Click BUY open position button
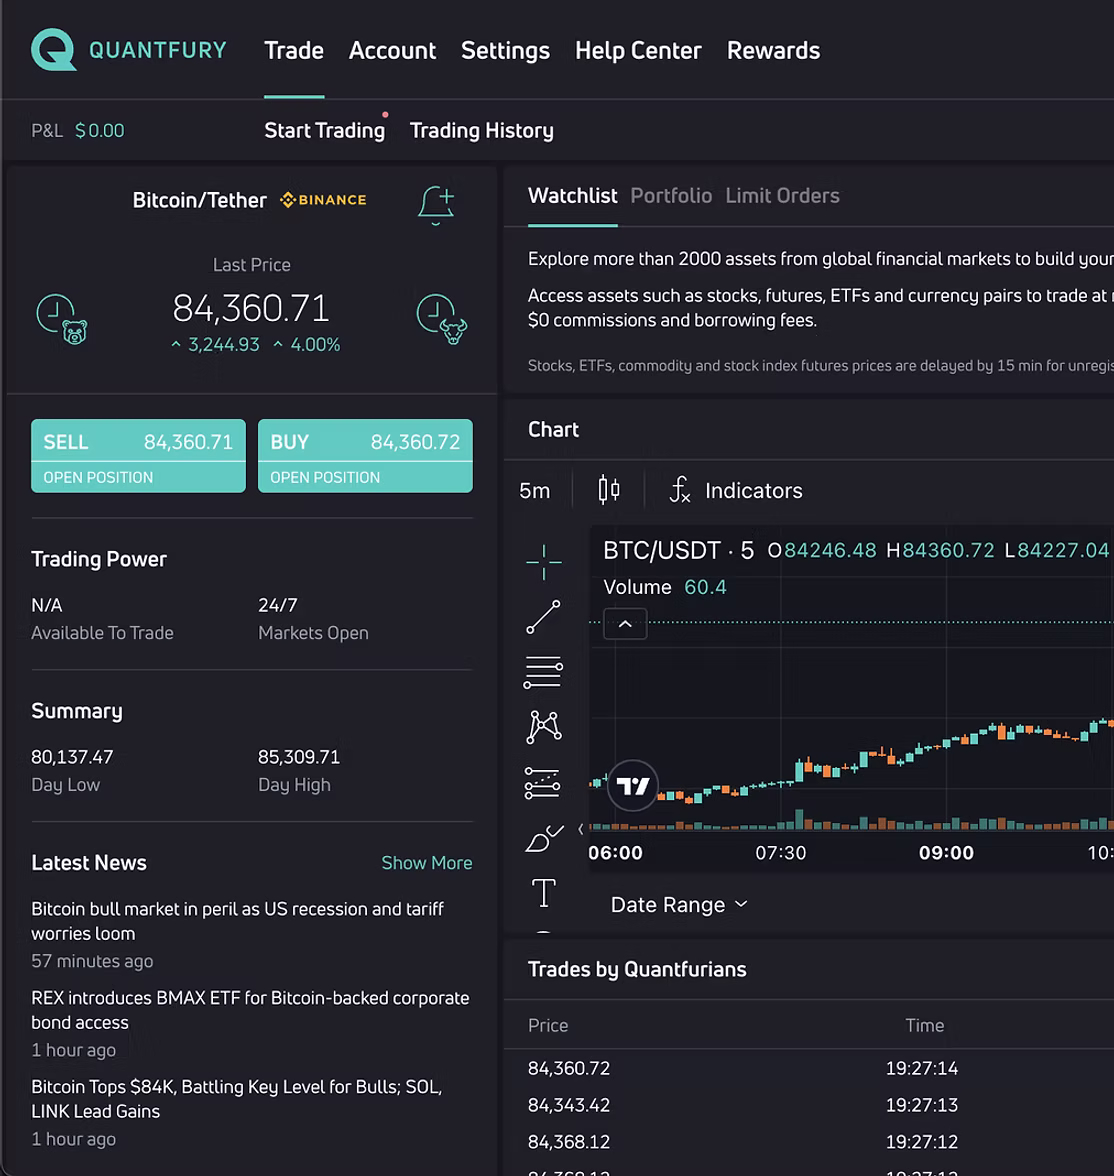Viewport: 1114px width, 1176px height. click(365, 456)
